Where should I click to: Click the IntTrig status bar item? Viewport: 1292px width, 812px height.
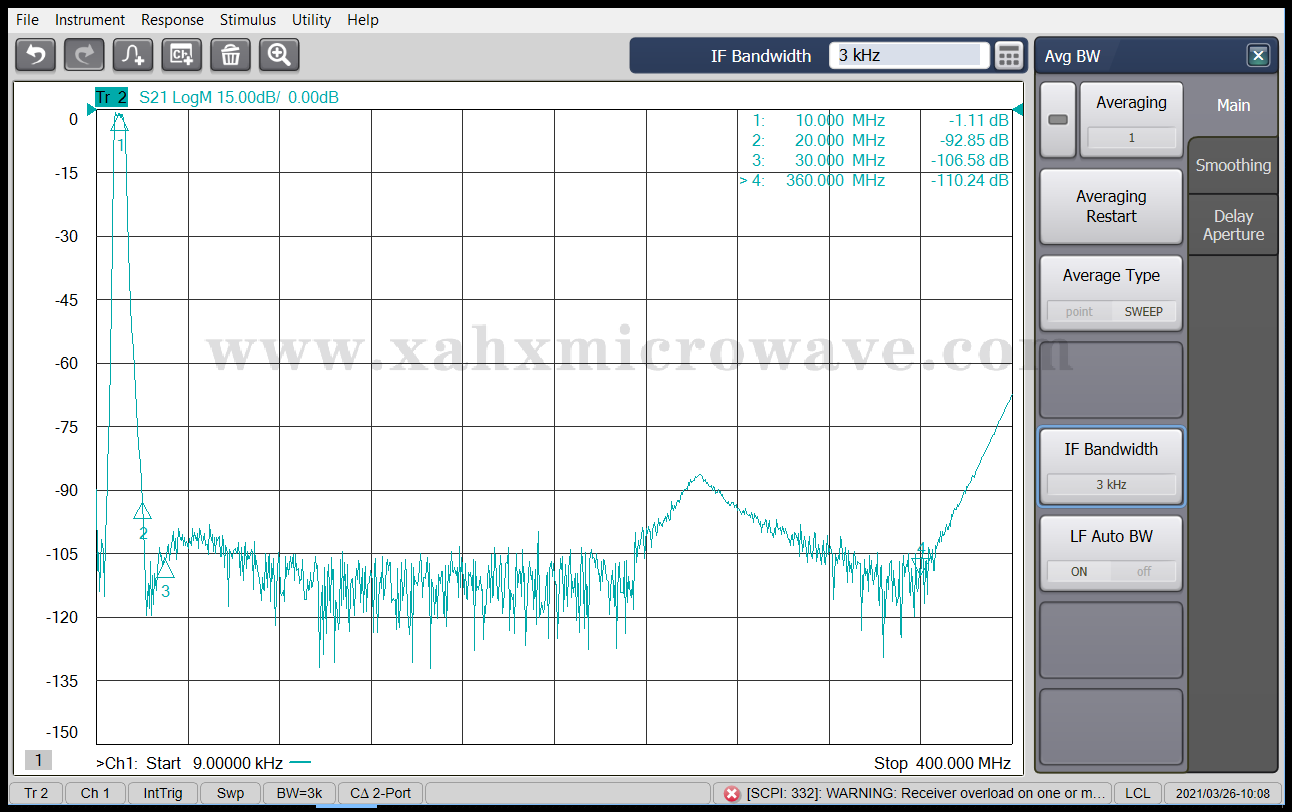click(x=163, y=793)
